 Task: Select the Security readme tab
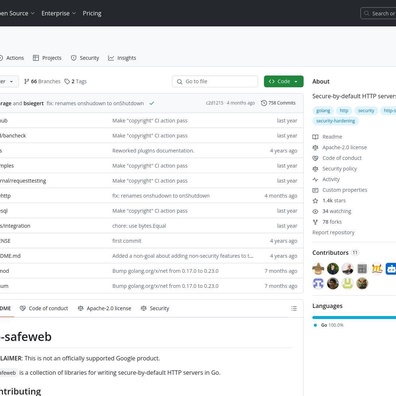point(155,308)
